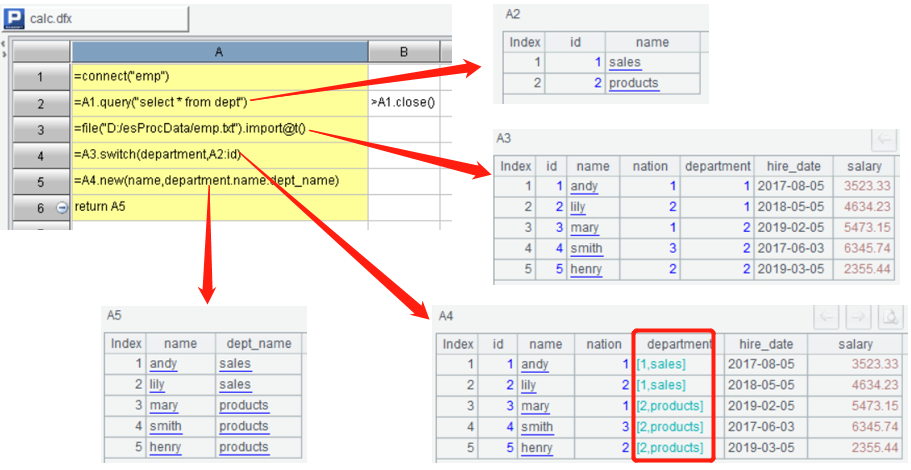The width and height of the screenshot is (911, 470).
Task: Click the back arrow icon in A3 panel
Action: coord(883,140)
